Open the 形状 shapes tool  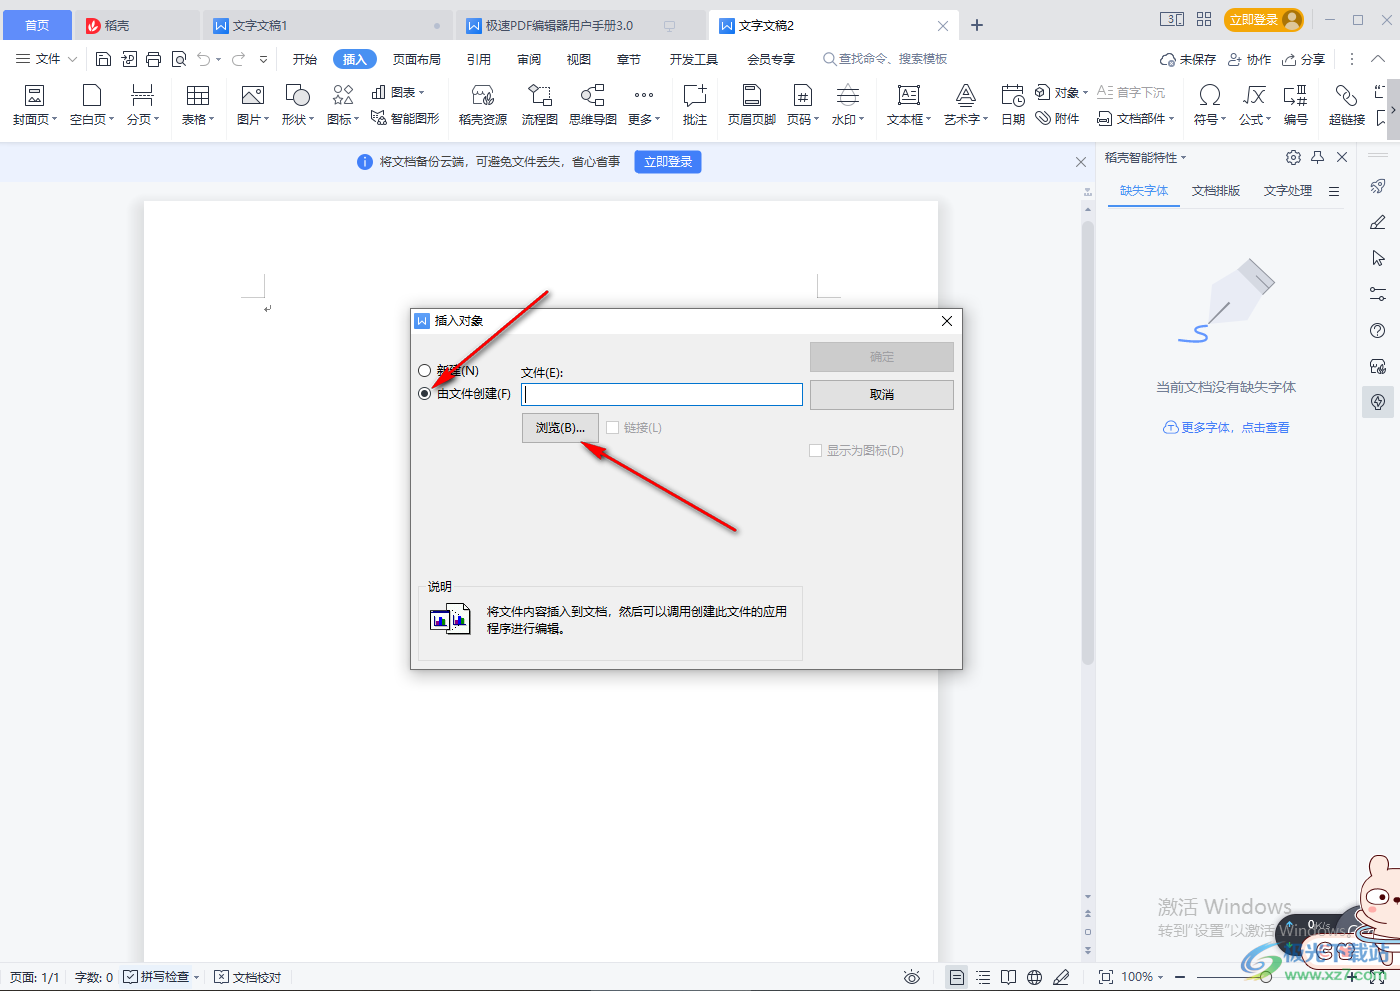click(297, 105)
